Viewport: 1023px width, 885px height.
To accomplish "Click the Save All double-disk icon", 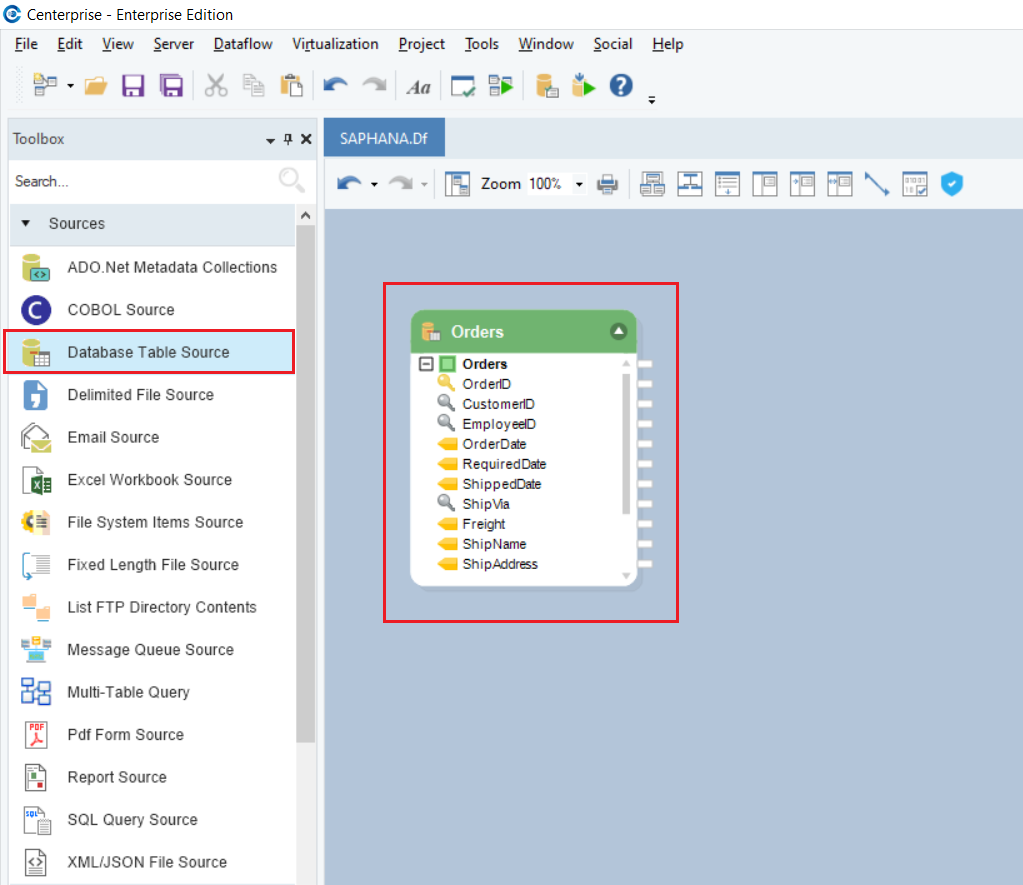I will point(172,86).
